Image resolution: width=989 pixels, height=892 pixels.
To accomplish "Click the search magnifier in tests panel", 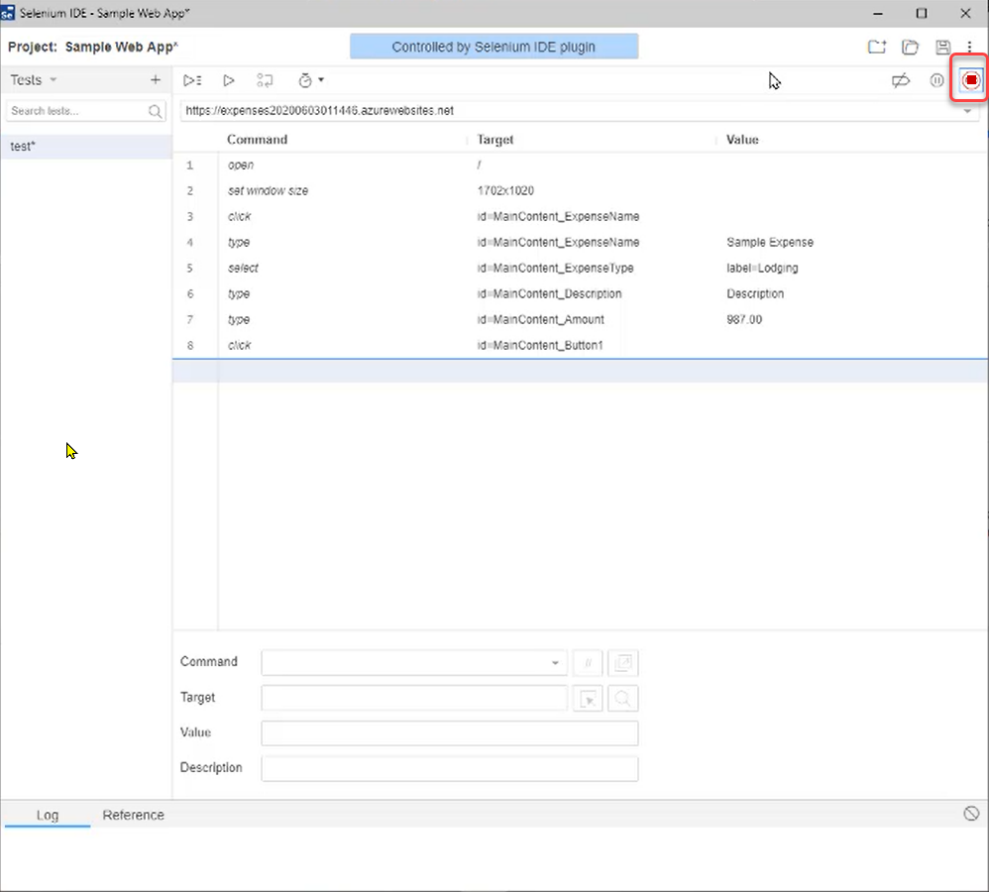I will 155,112.
